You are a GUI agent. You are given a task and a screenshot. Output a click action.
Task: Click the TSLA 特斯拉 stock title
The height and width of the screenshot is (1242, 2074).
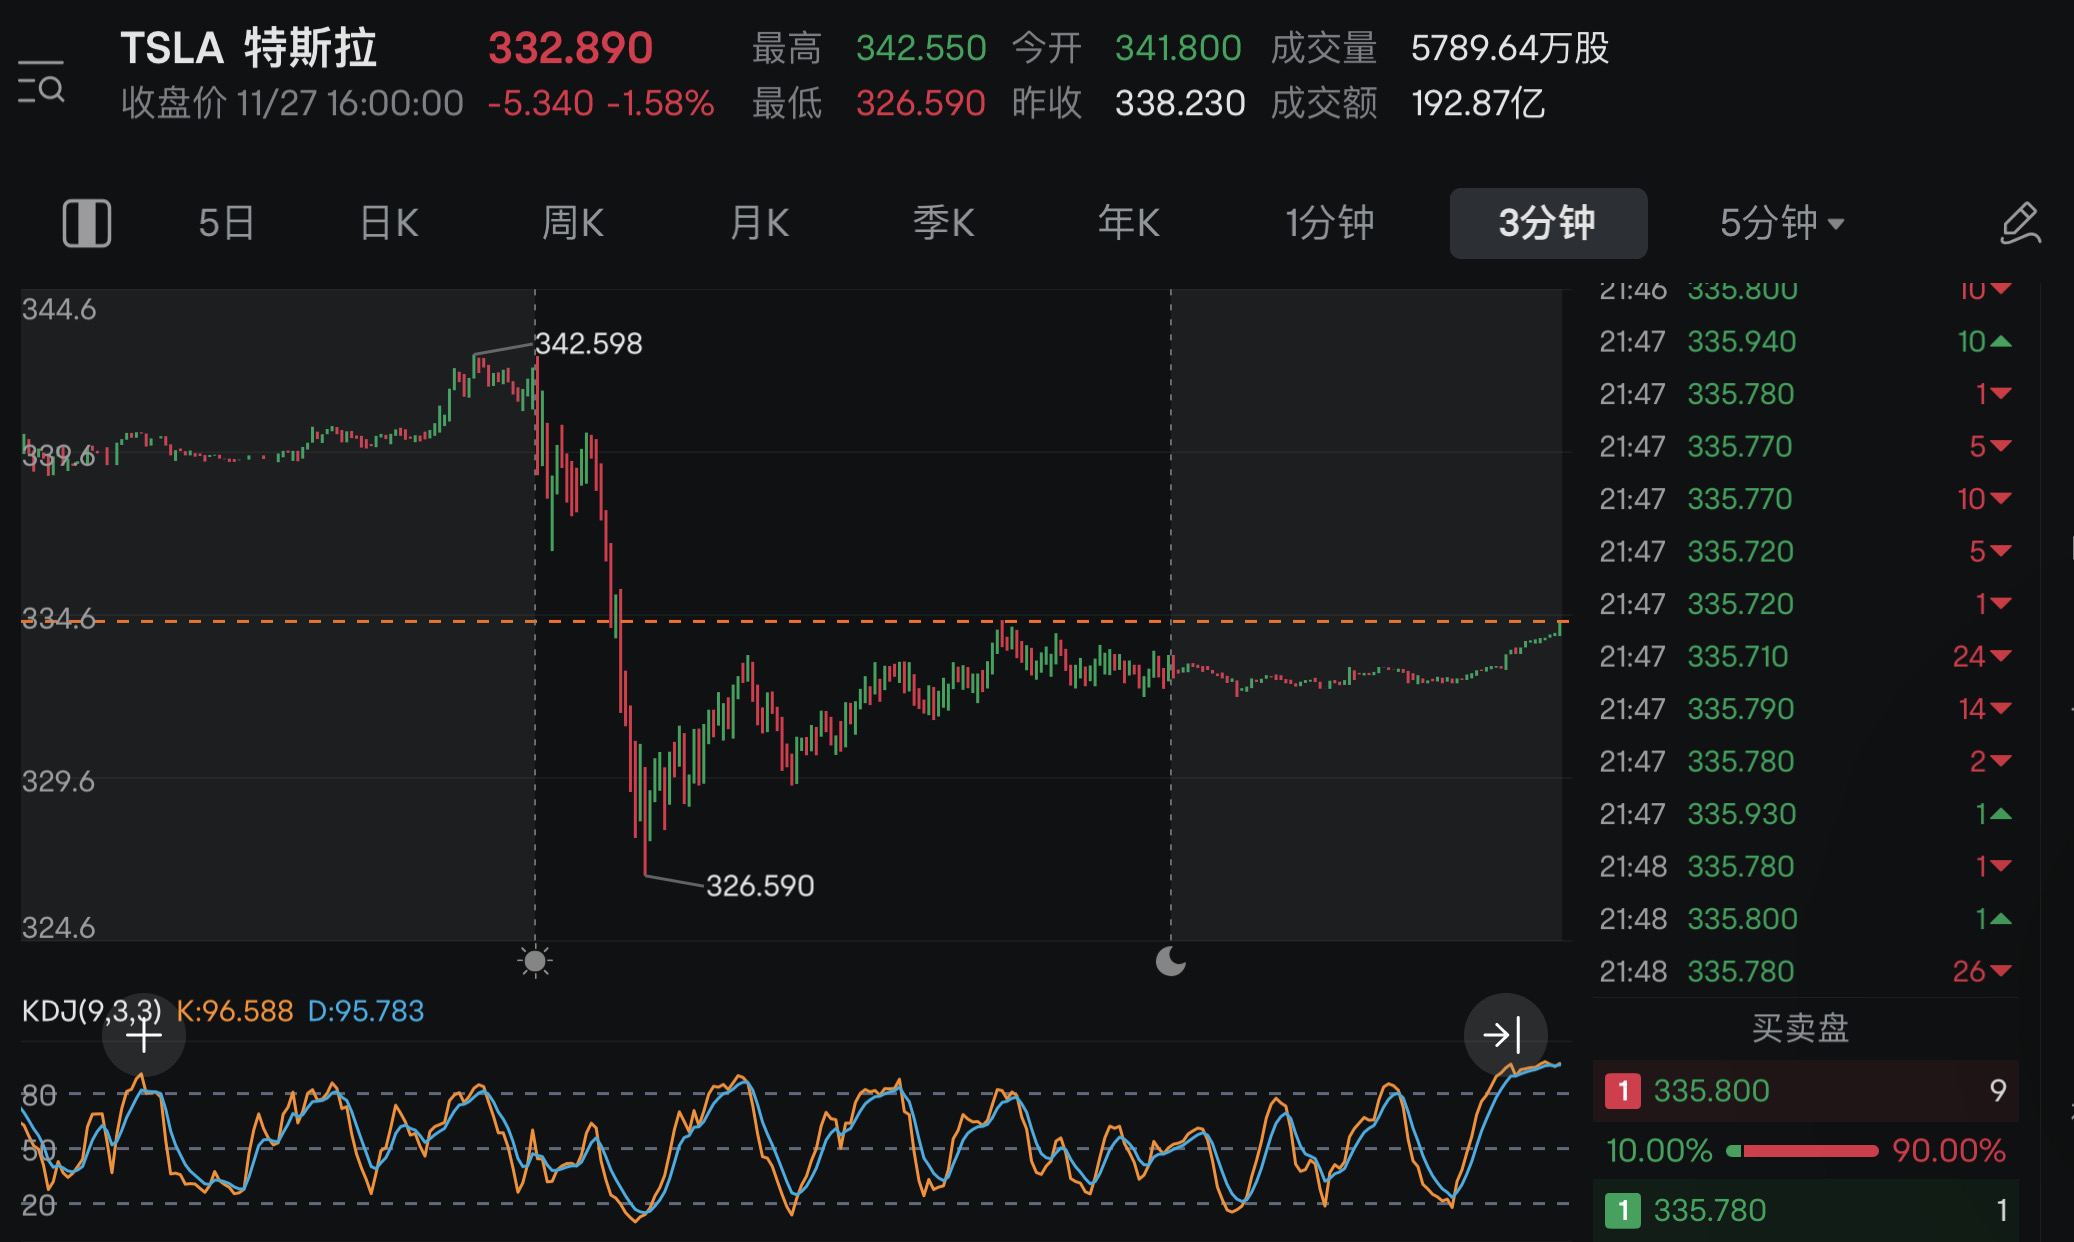point(248,48)
